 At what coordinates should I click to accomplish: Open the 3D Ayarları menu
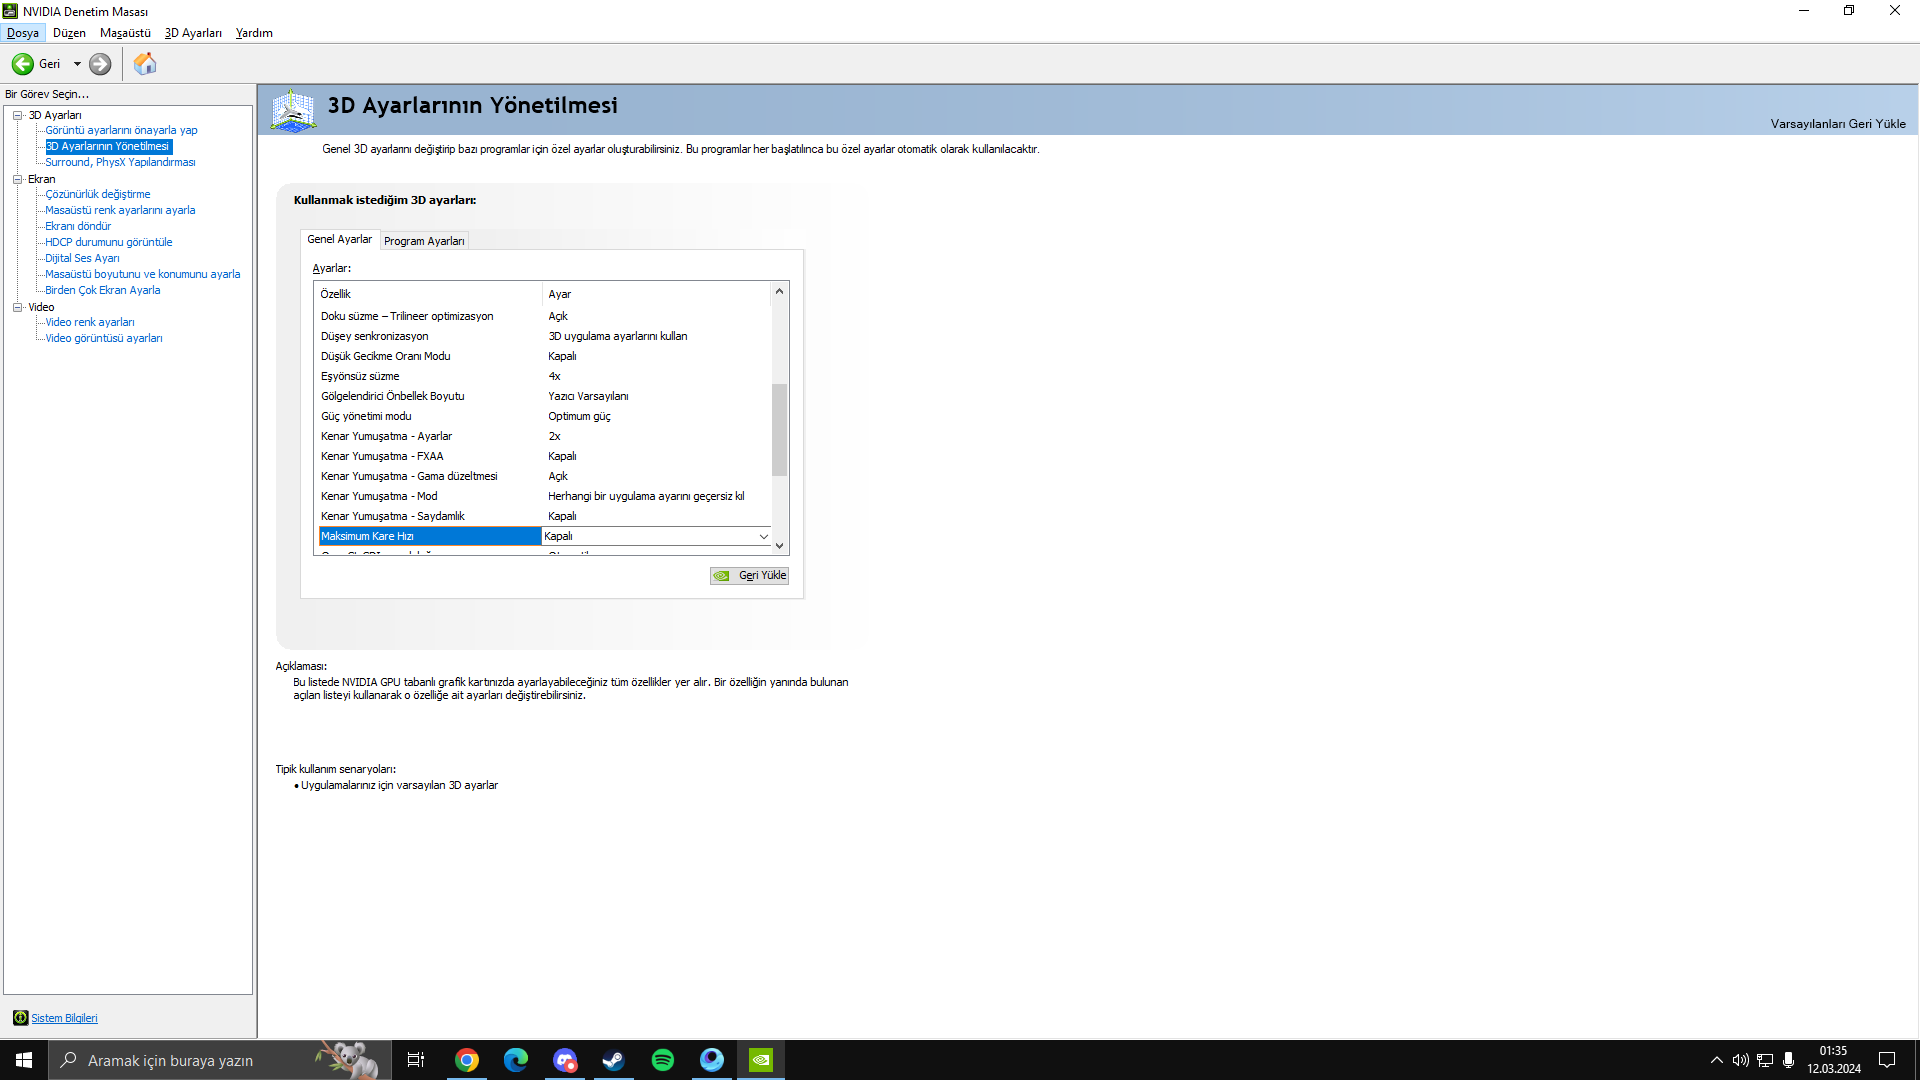click(x=193, y=33)
